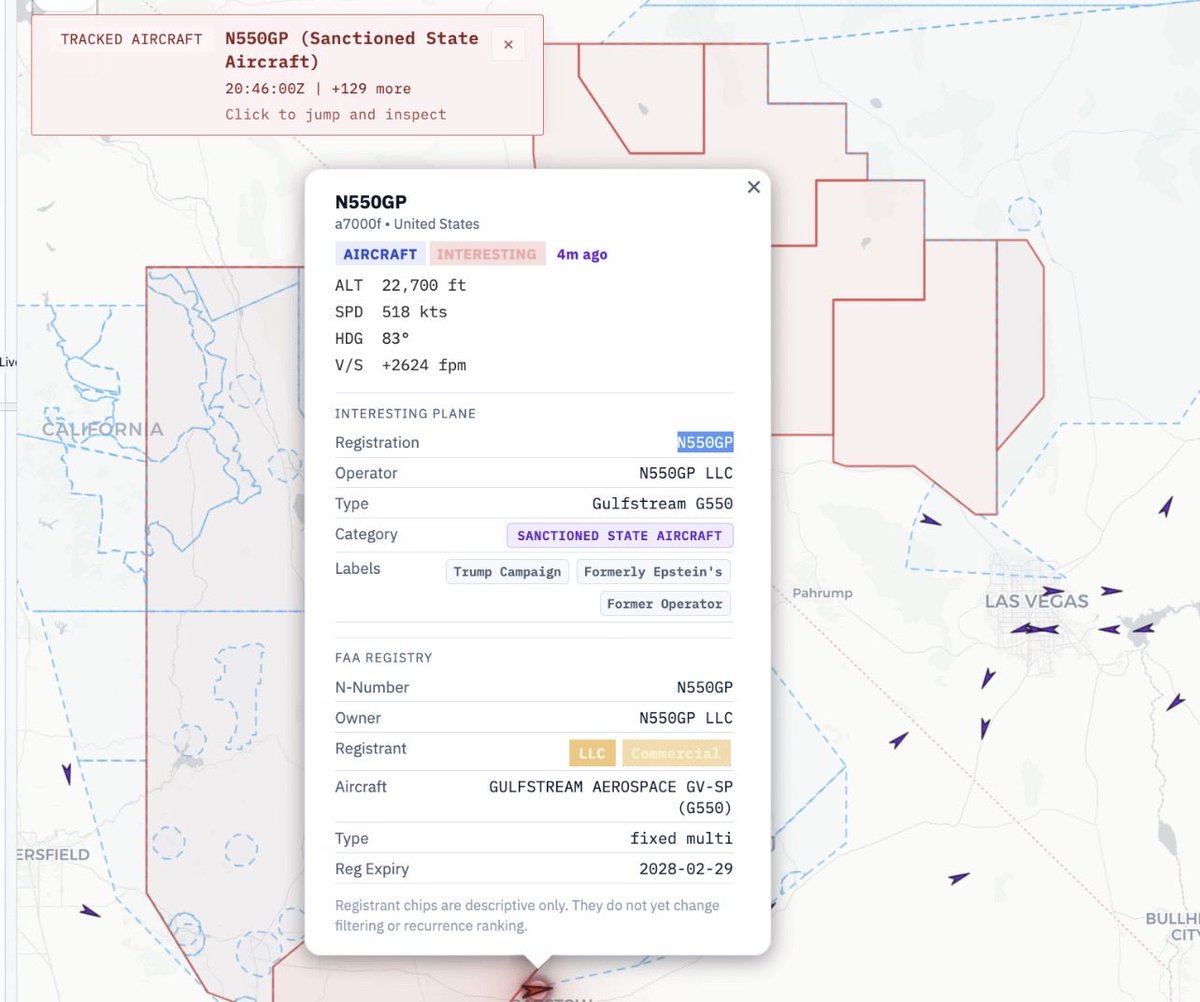The image size is (1200, 1002).
Task: Click the Pahrump map label
Action: click(x=822, y=593)
